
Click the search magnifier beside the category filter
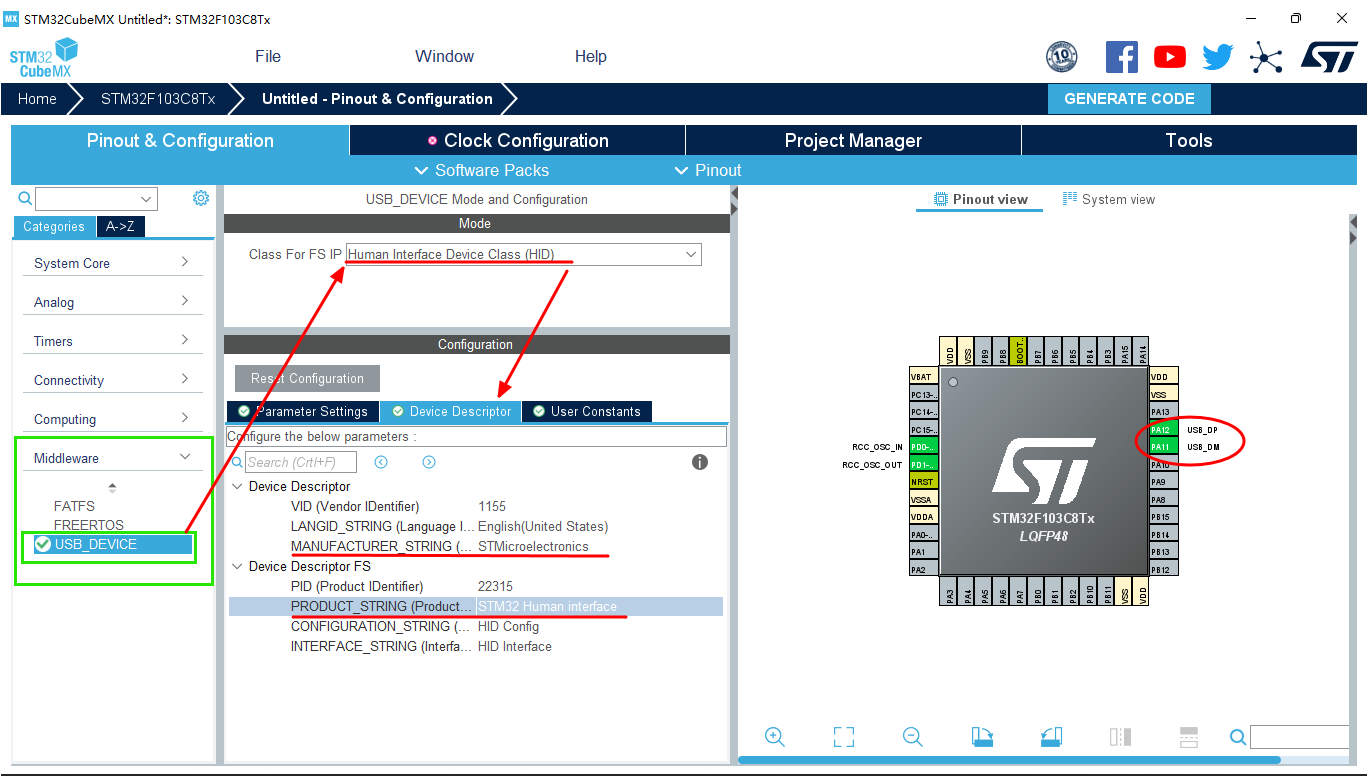(x=26, y=199)
